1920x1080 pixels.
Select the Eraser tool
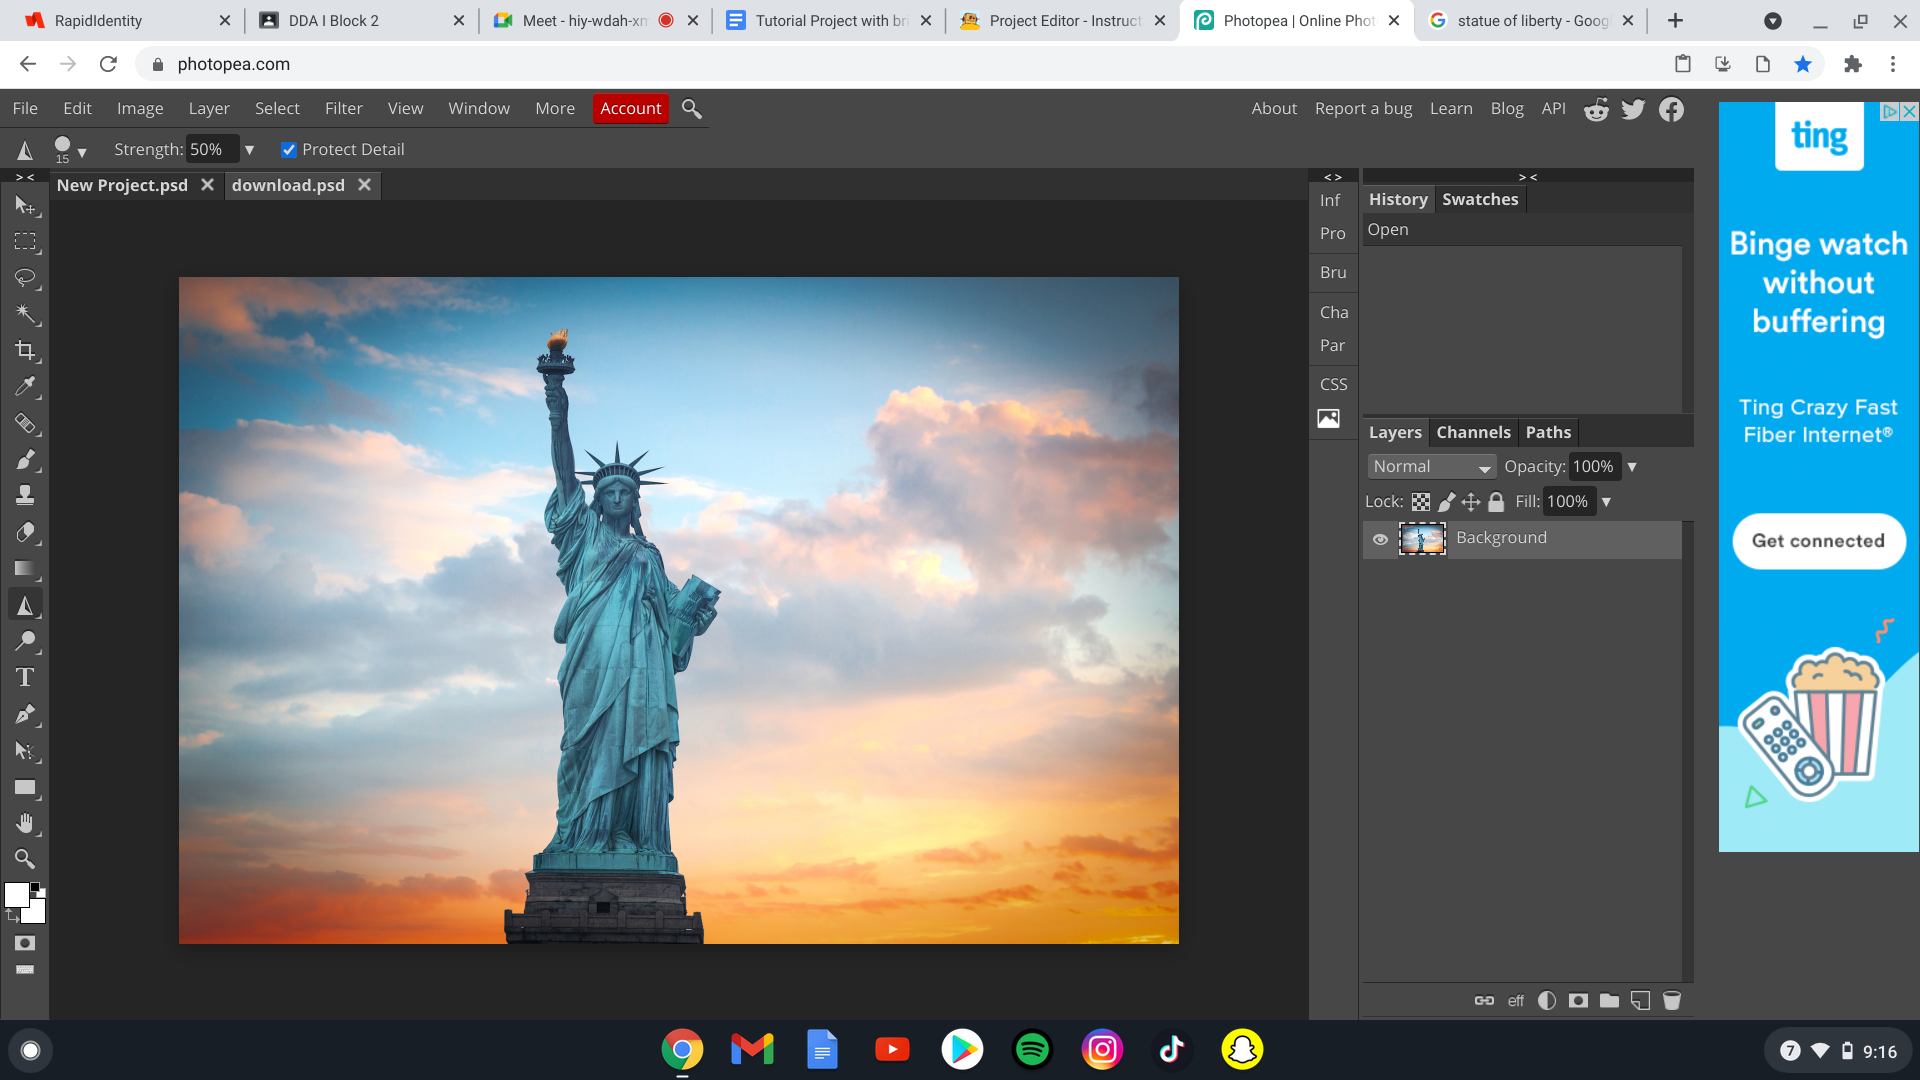click(x=25, y=532)
